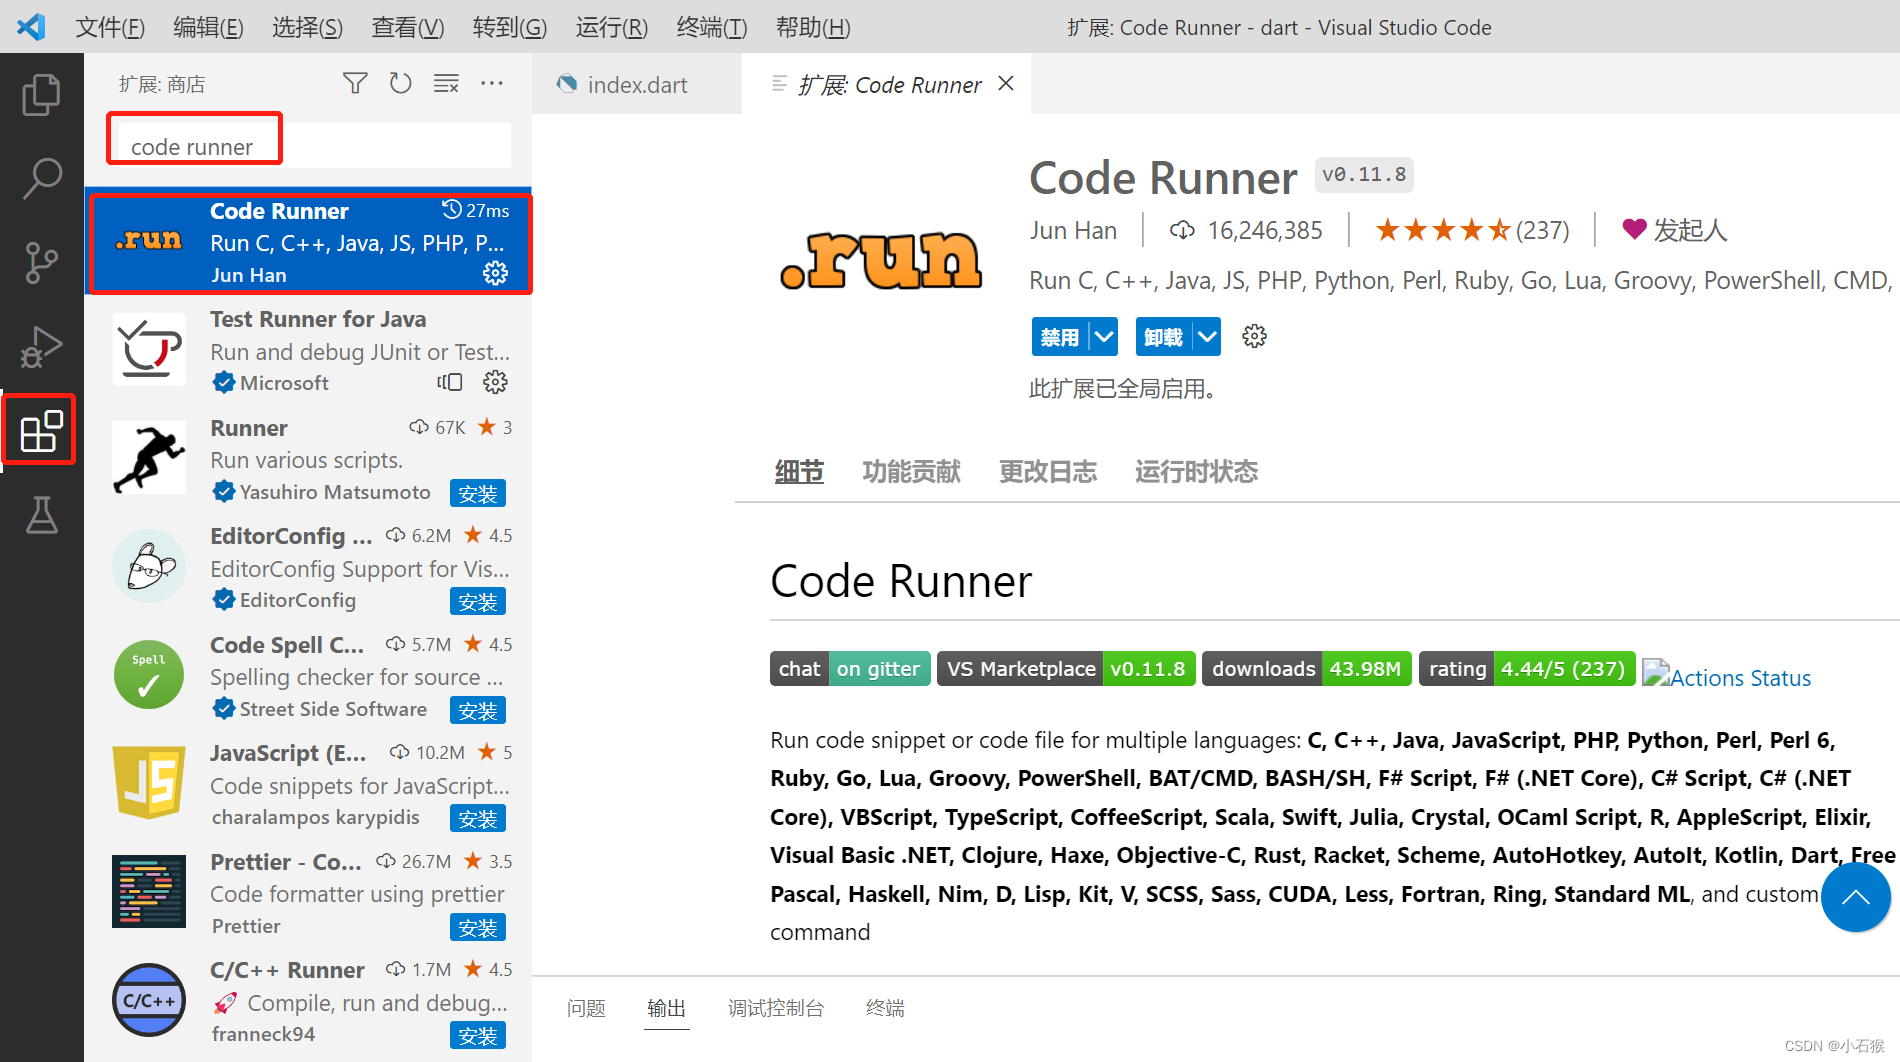Screen dimensions: 1900x1062
Task: Switch to the 细节 tab
Action: [x=799, y=471]
